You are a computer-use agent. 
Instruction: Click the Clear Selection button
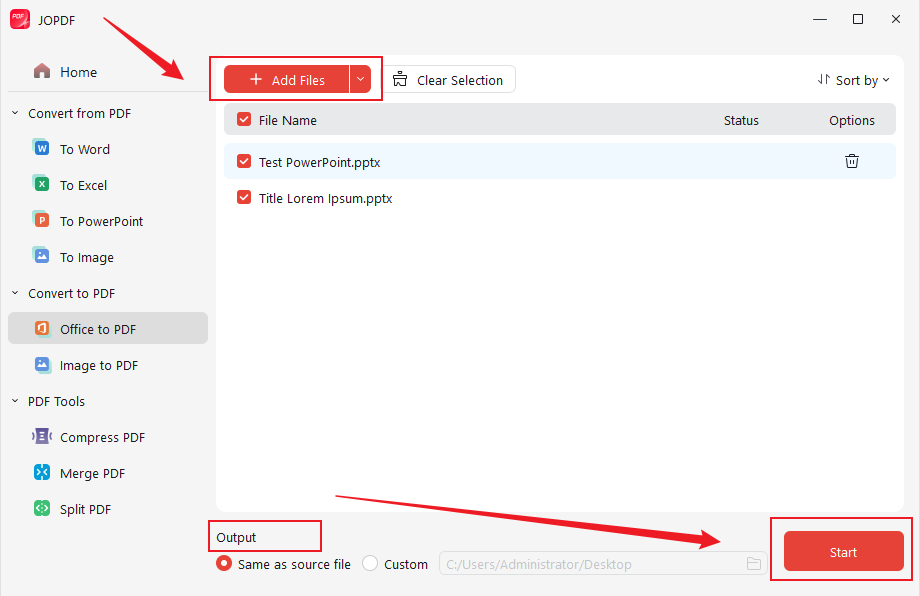[x=450, y=78]
